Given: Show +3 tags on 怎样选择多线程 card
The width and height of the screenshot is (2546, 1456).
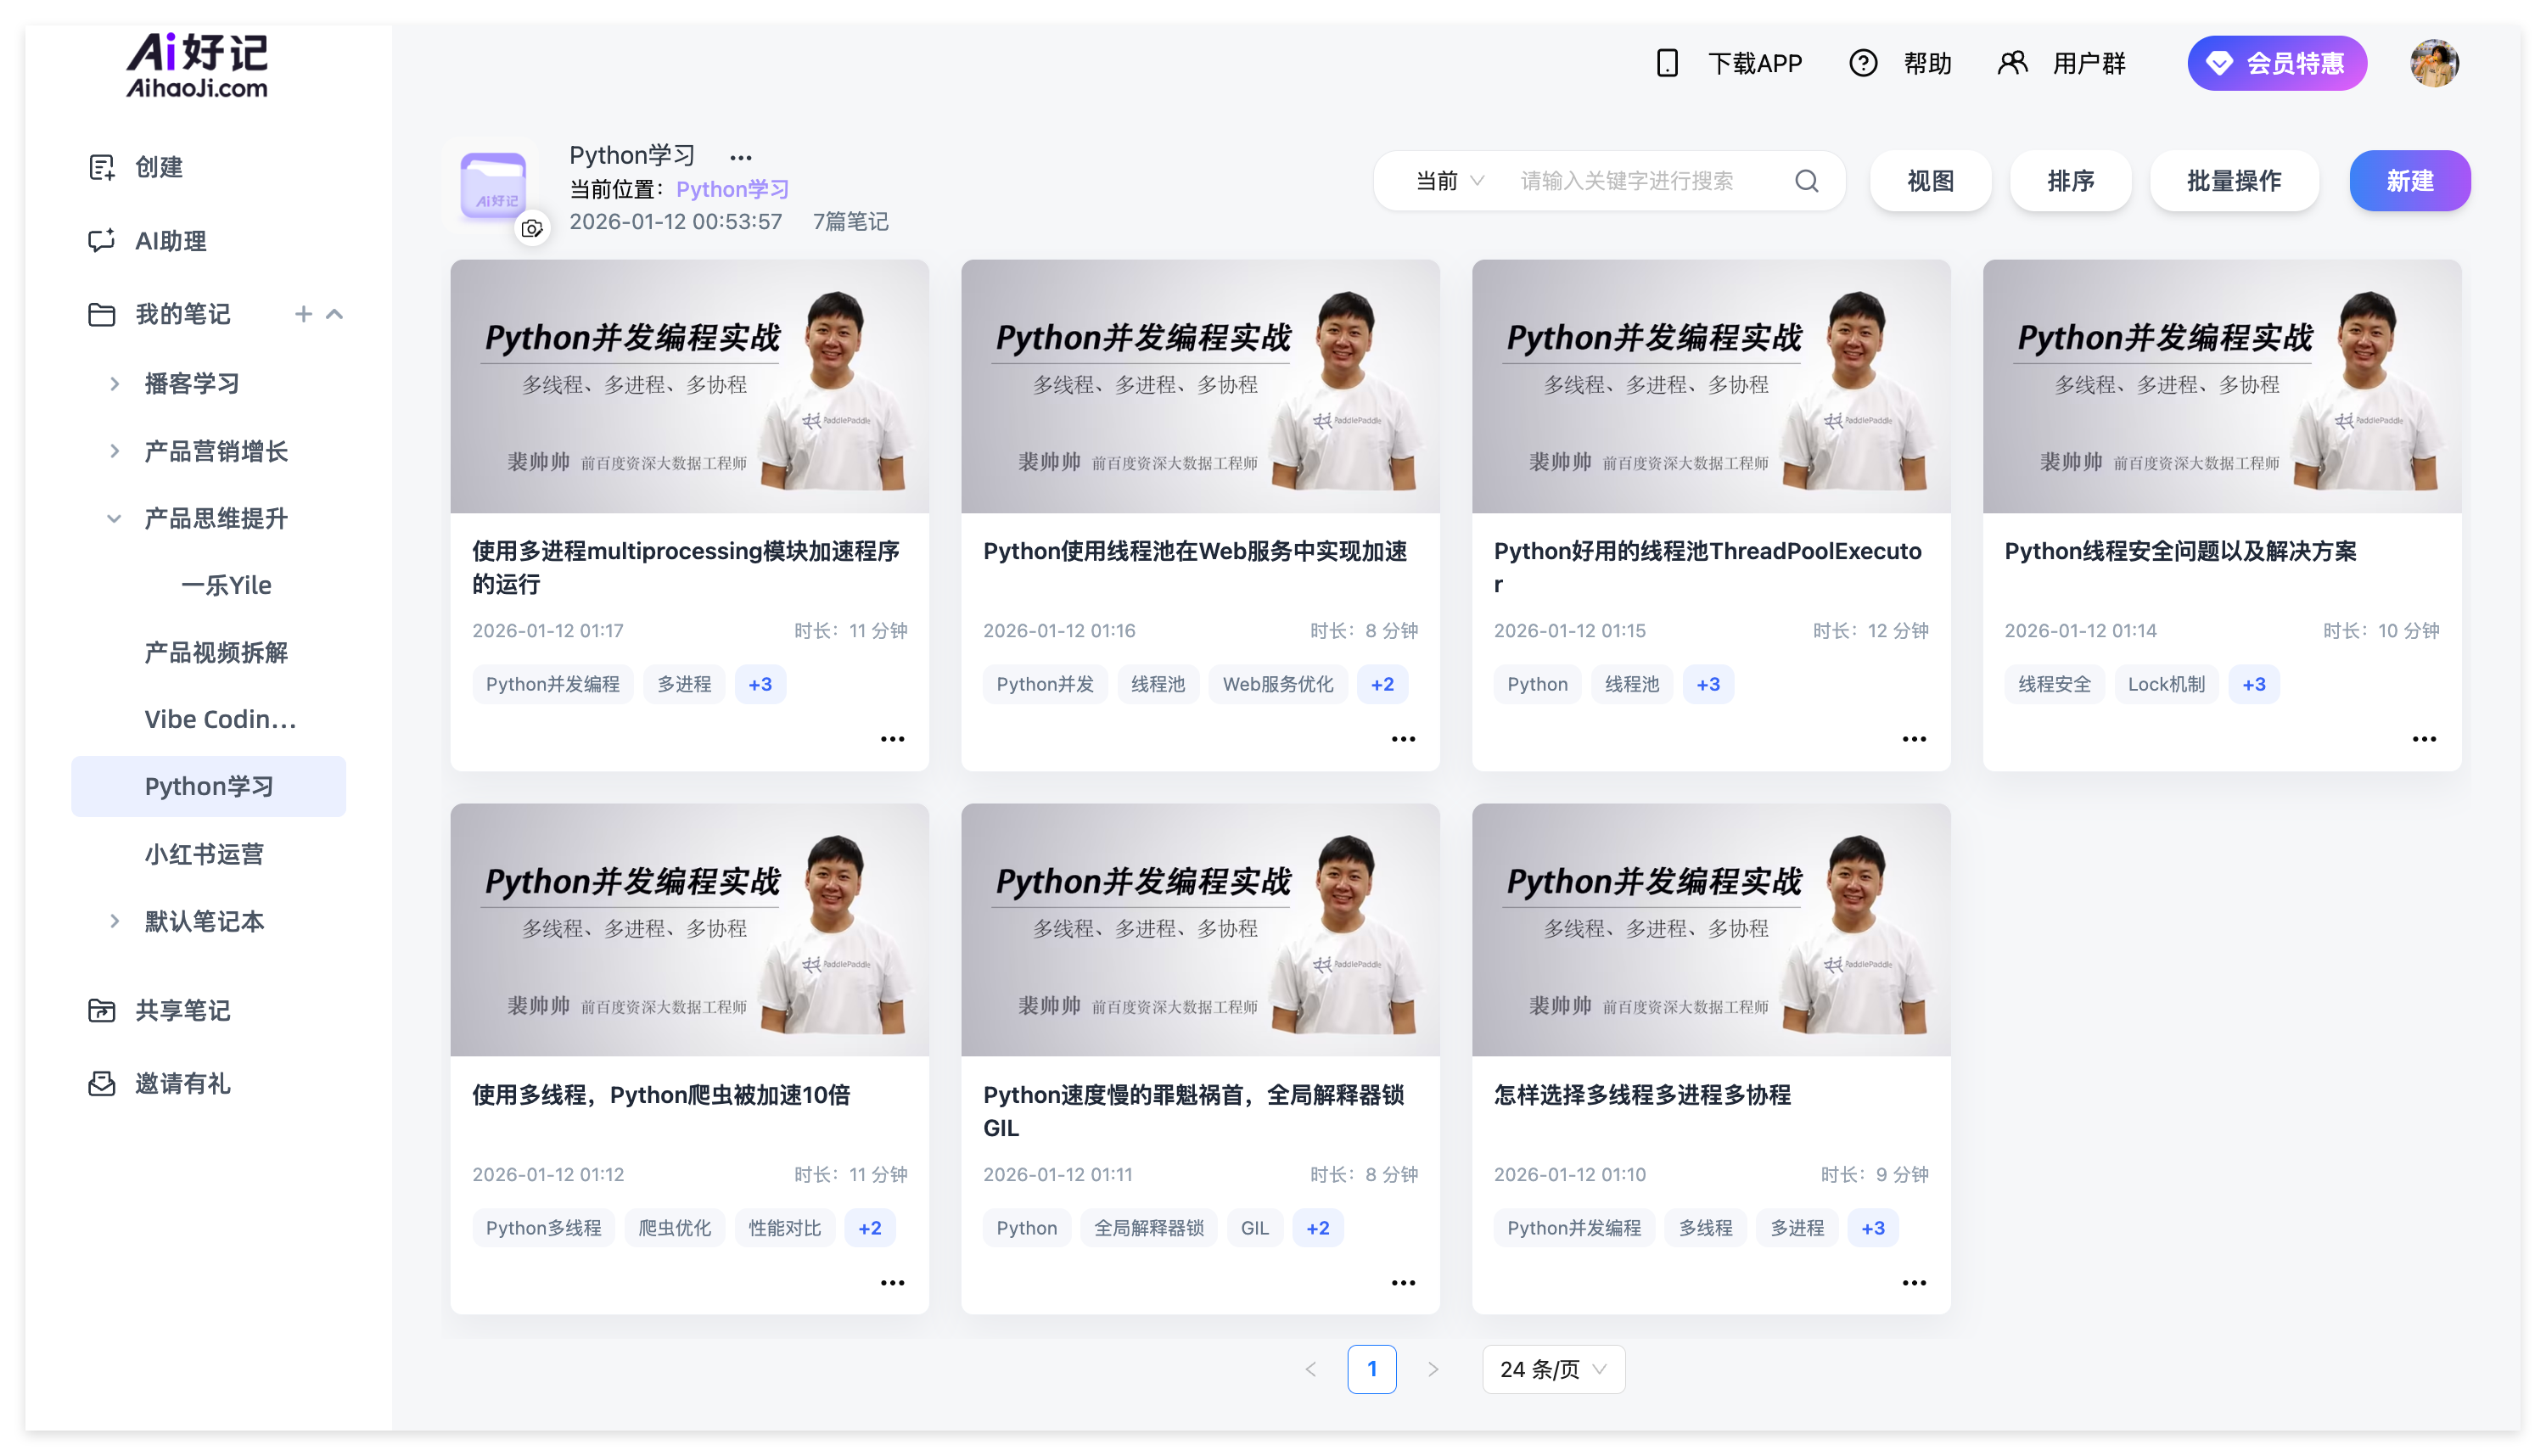Looking at the screenshot, I should 1872,1228.
